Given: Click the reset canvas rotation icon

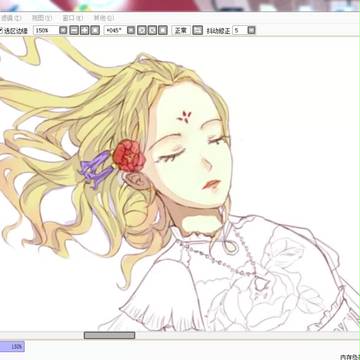Looking at the screenshot, I should pos(163,30).
